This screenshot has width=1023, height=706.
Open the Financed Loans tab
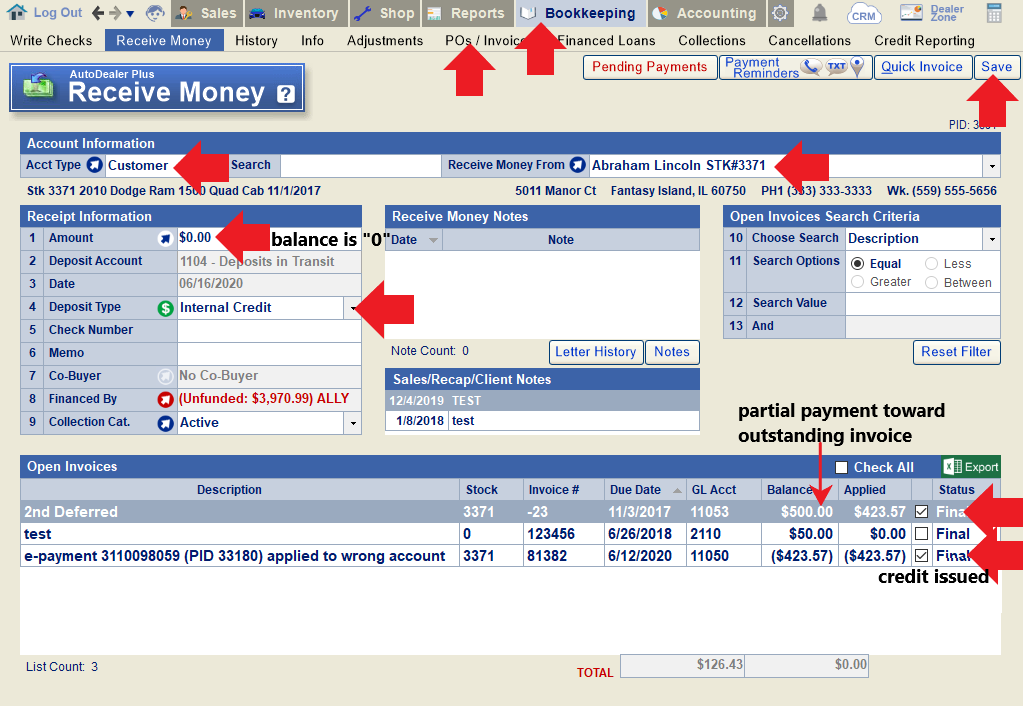pyautogui.click(x=606, y=40)
